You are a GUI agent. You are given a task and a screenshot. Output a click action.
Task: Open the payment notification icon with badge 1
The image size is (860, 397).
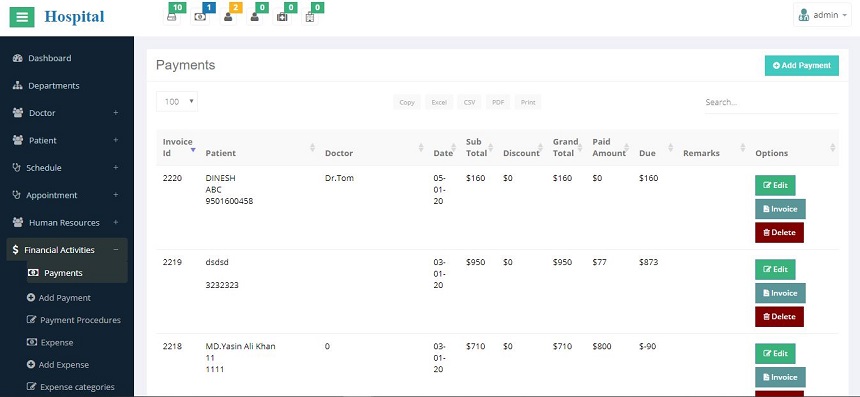point(200,16)
